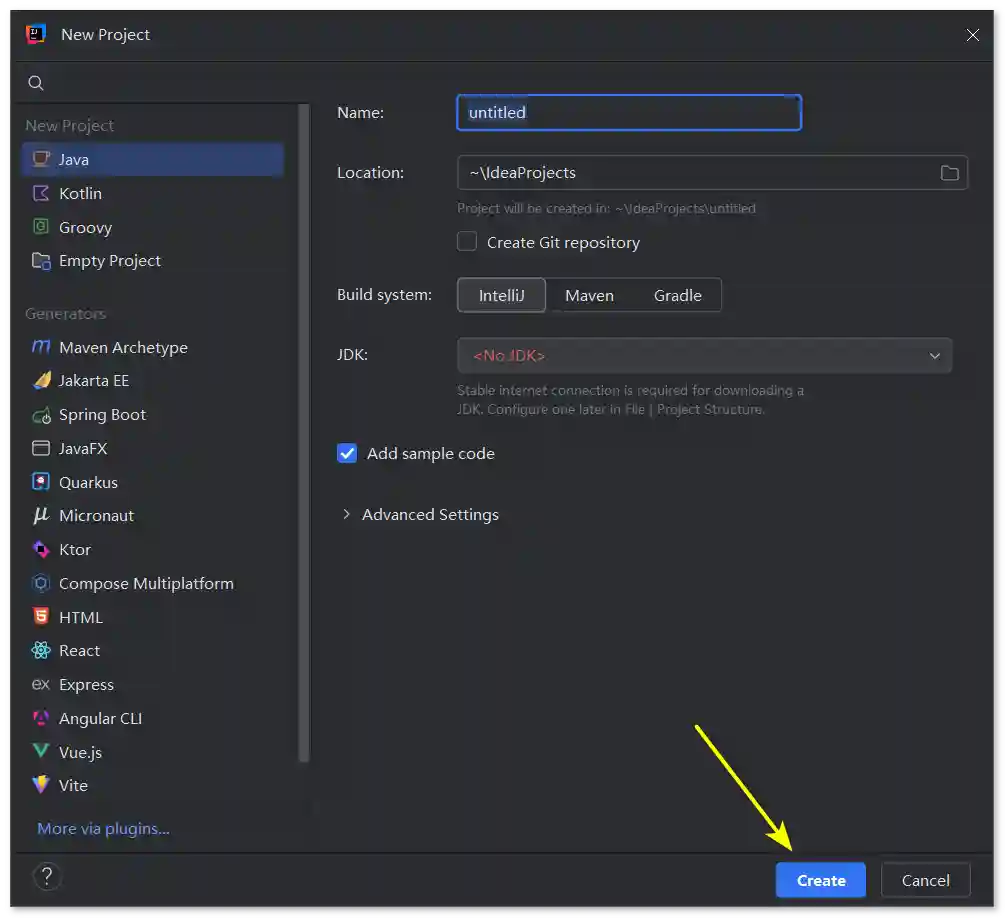Choose Empty Project from list

point(109,261)
